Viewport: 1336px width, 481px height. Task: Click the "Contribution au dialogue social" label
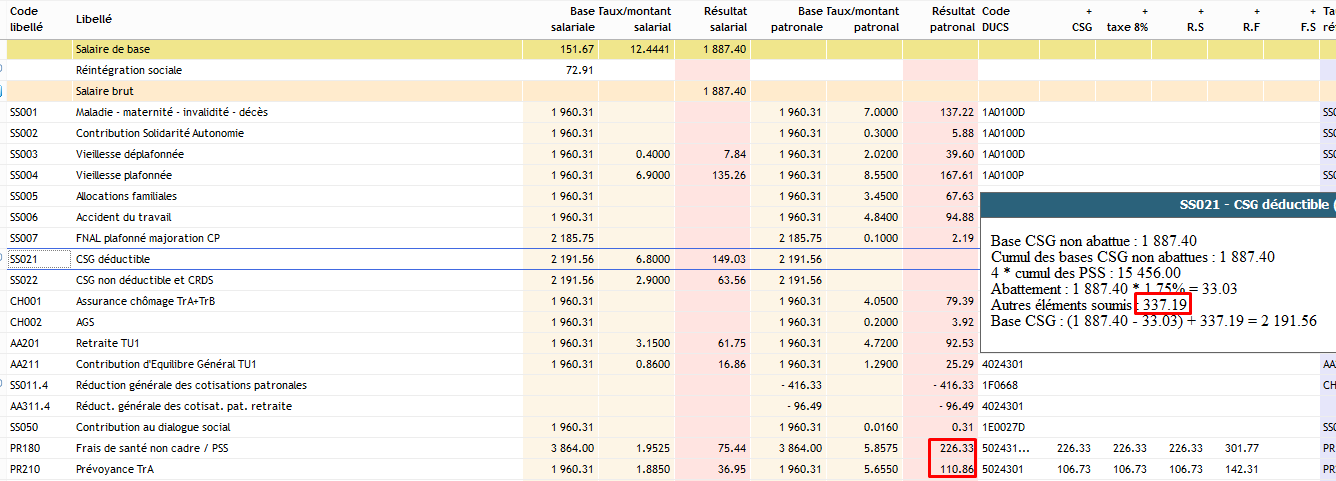[x=153, y=427]
